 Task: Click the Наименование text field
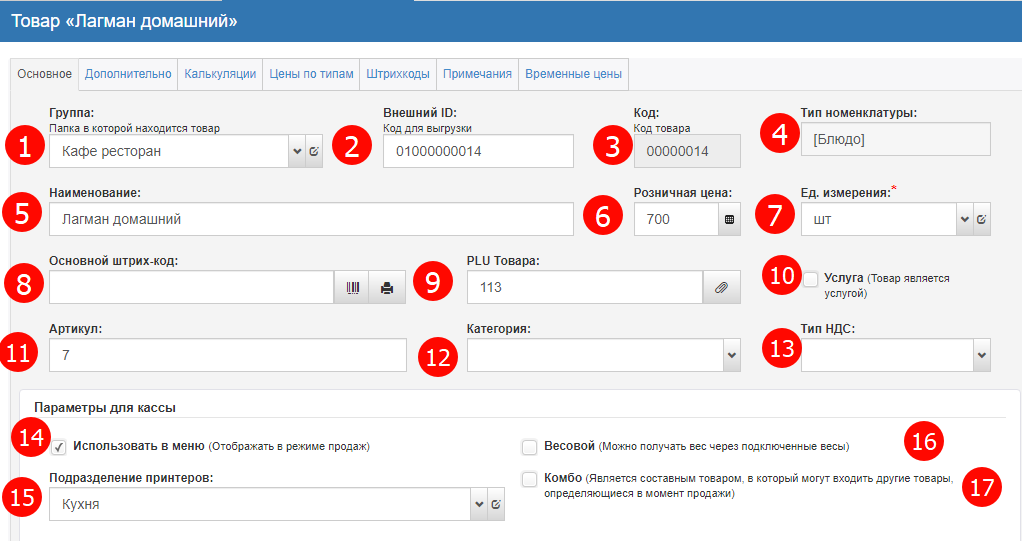pos(310,220)
